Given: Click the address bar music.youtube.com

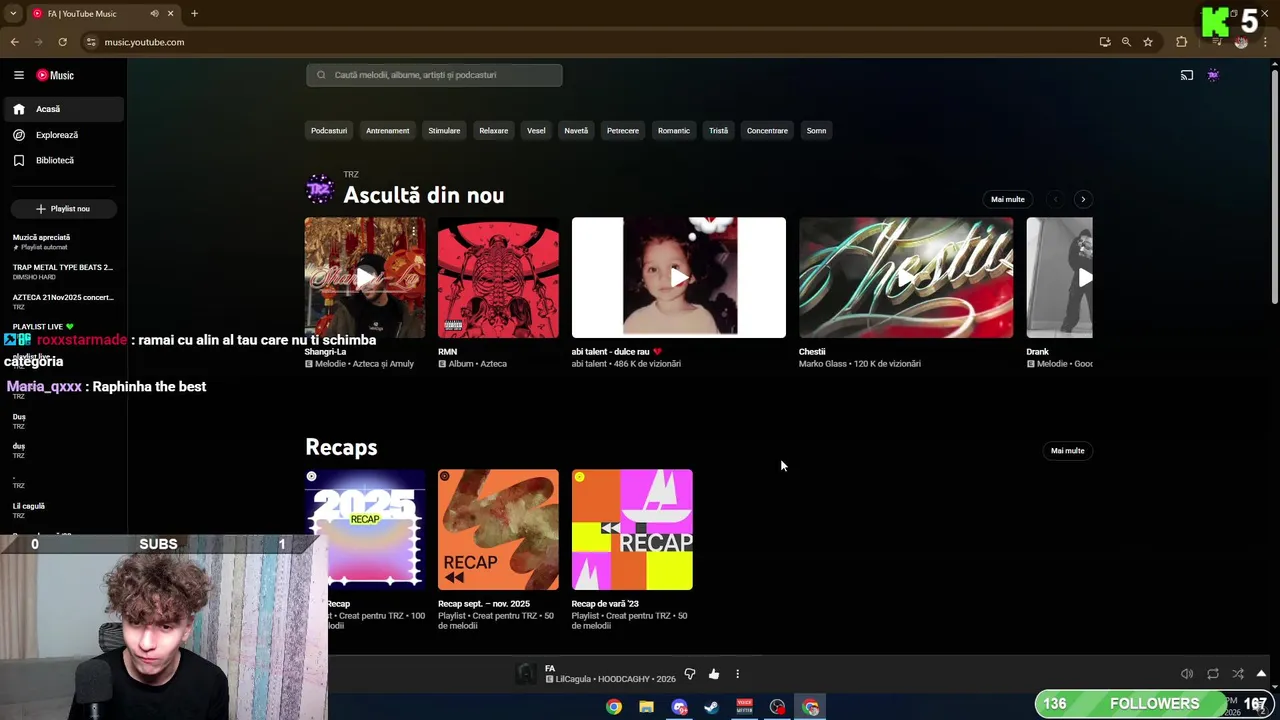Looking at the screenshot, I should (144, 42).
